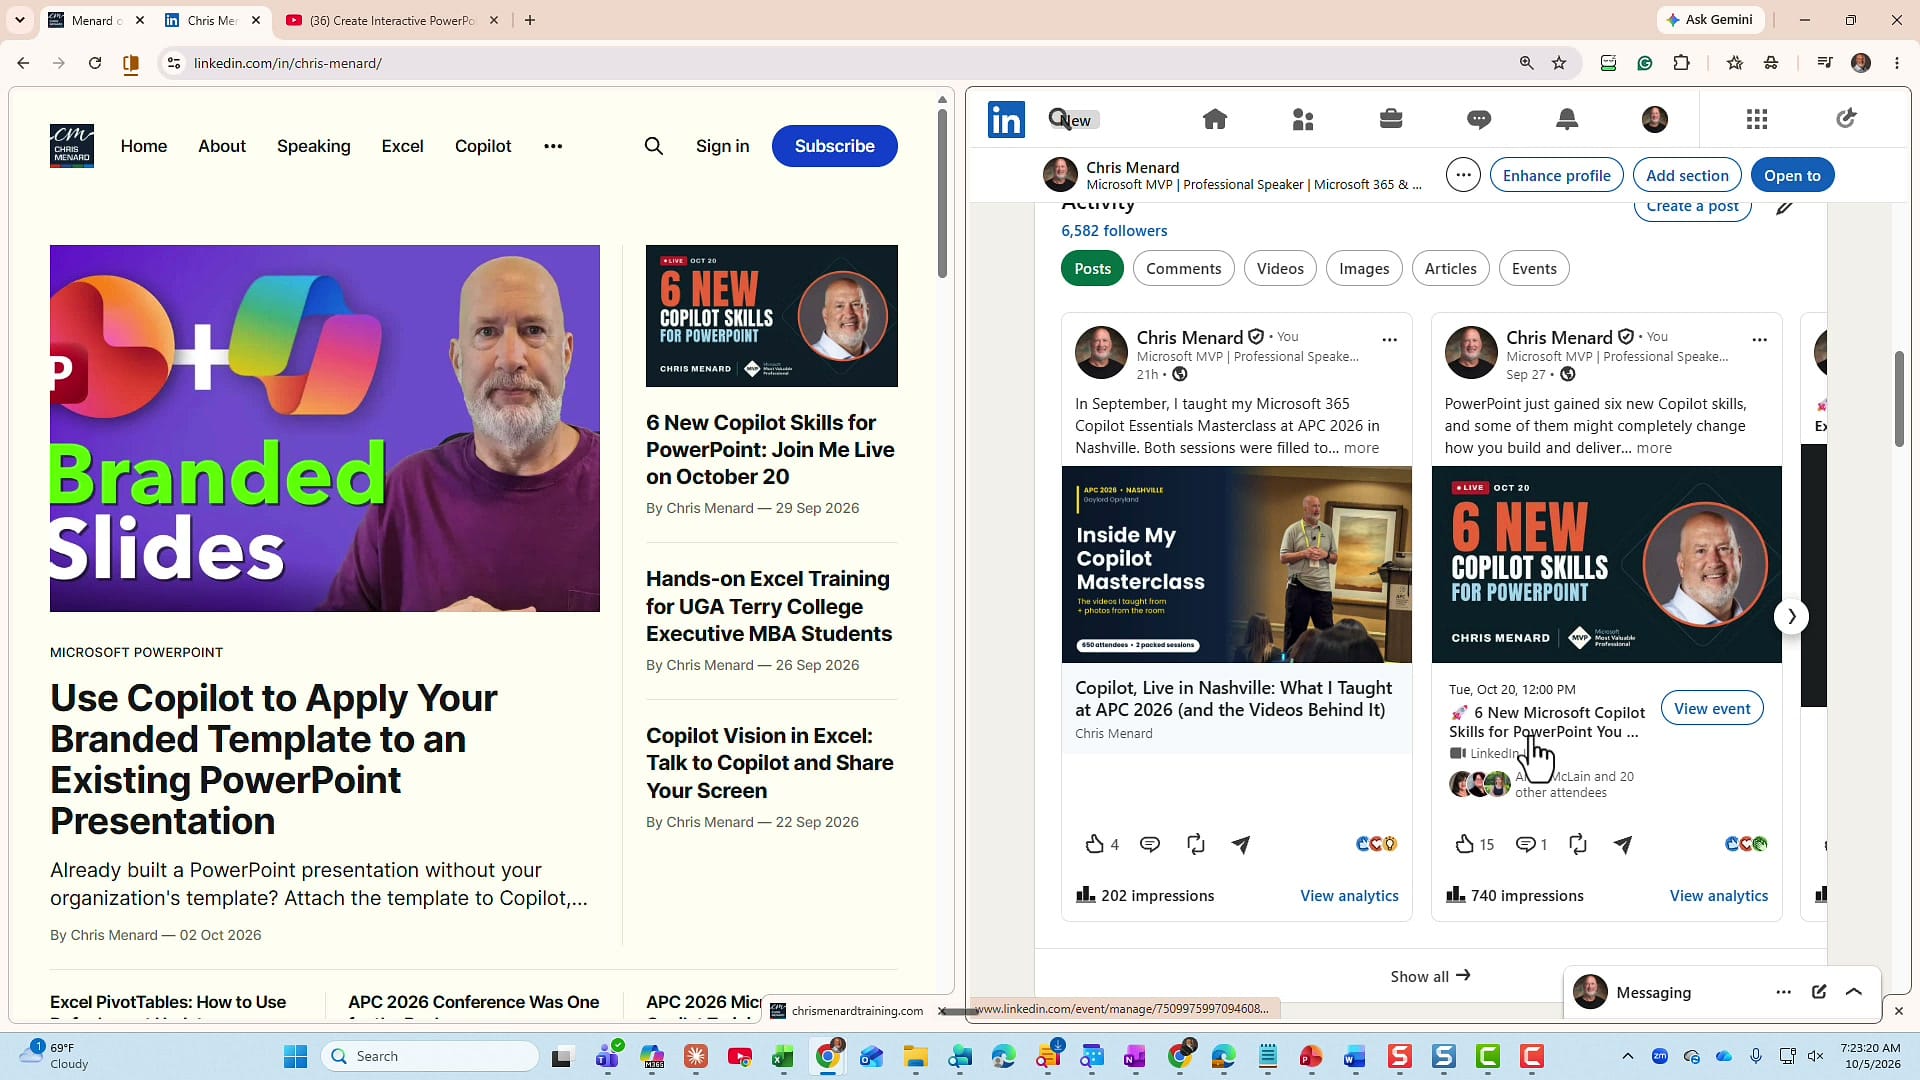Image resolution: width=1920 pixels, height=1080 pixels.
Task: Open LinkedIn Jobs briefcase icon
Action: tap(1391, 120)
